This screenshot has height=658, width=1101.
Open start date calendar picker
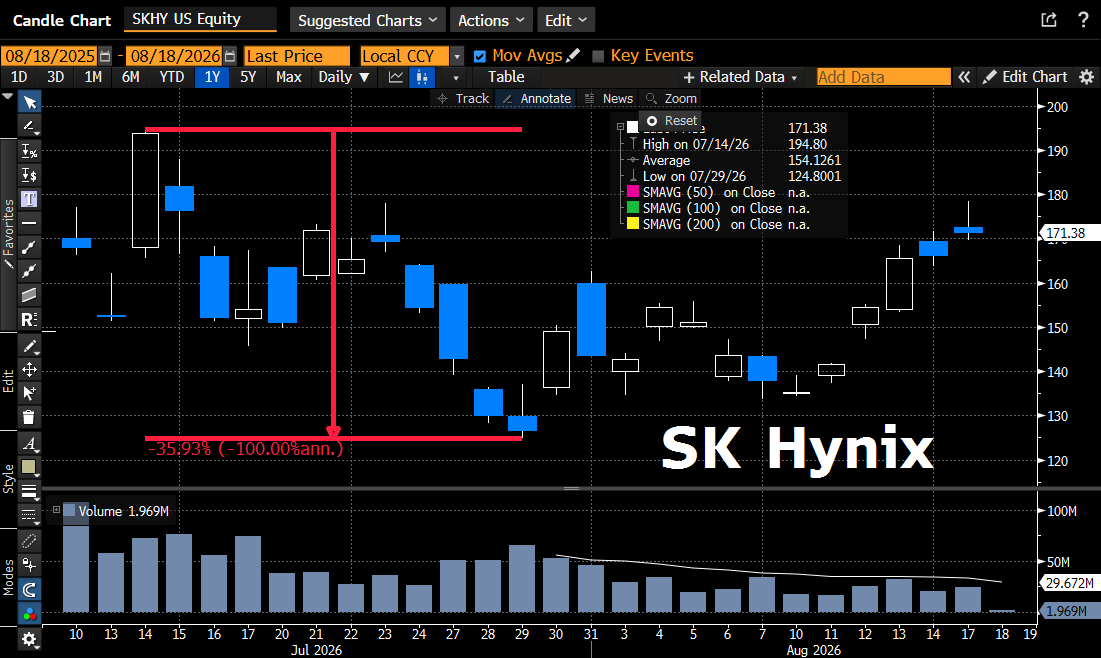click(105, 55)
